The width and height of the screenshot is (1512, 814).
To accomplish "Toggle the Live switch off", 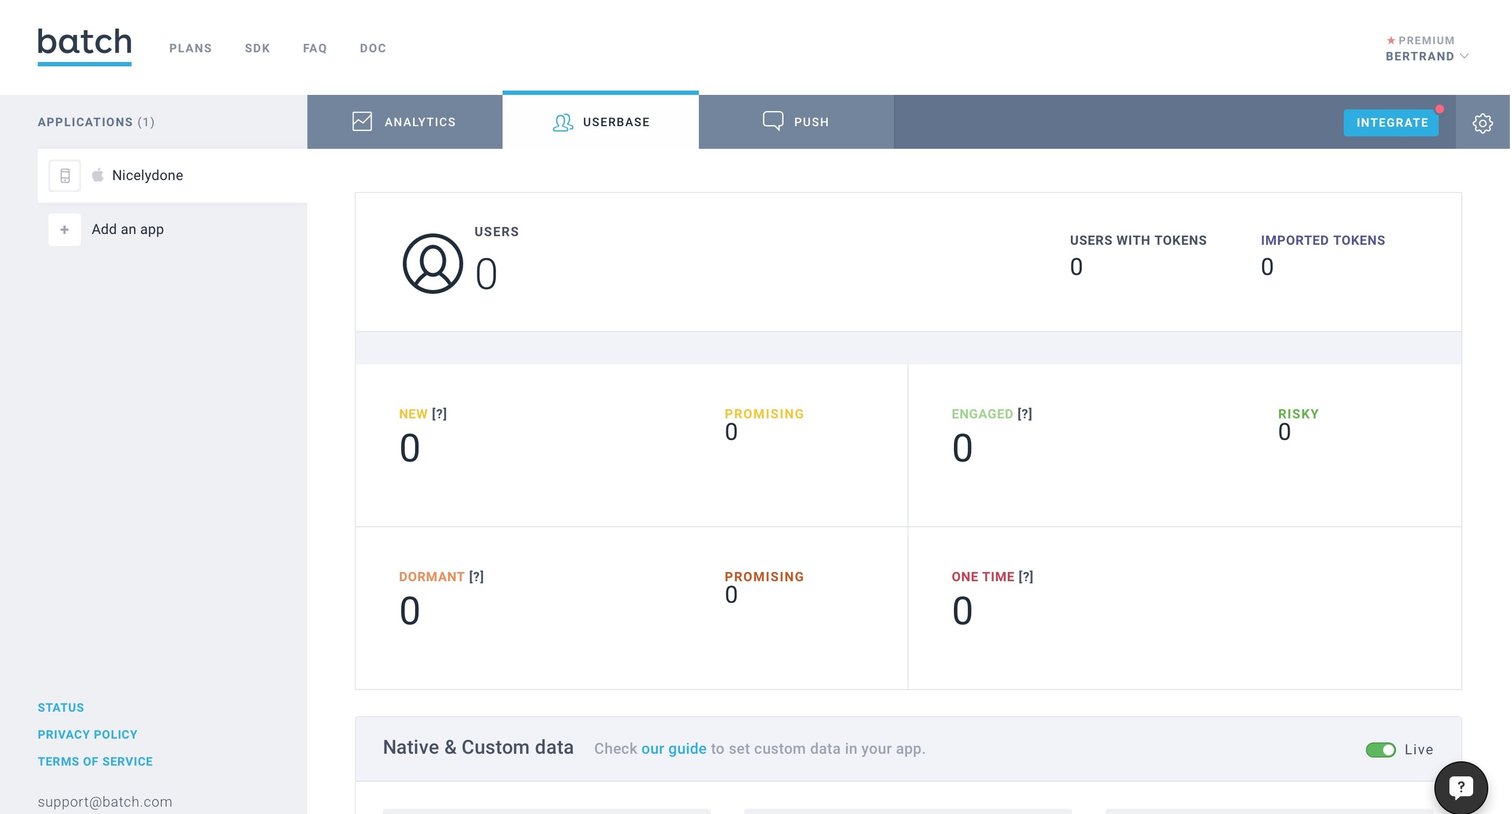I will [1381, 750].
